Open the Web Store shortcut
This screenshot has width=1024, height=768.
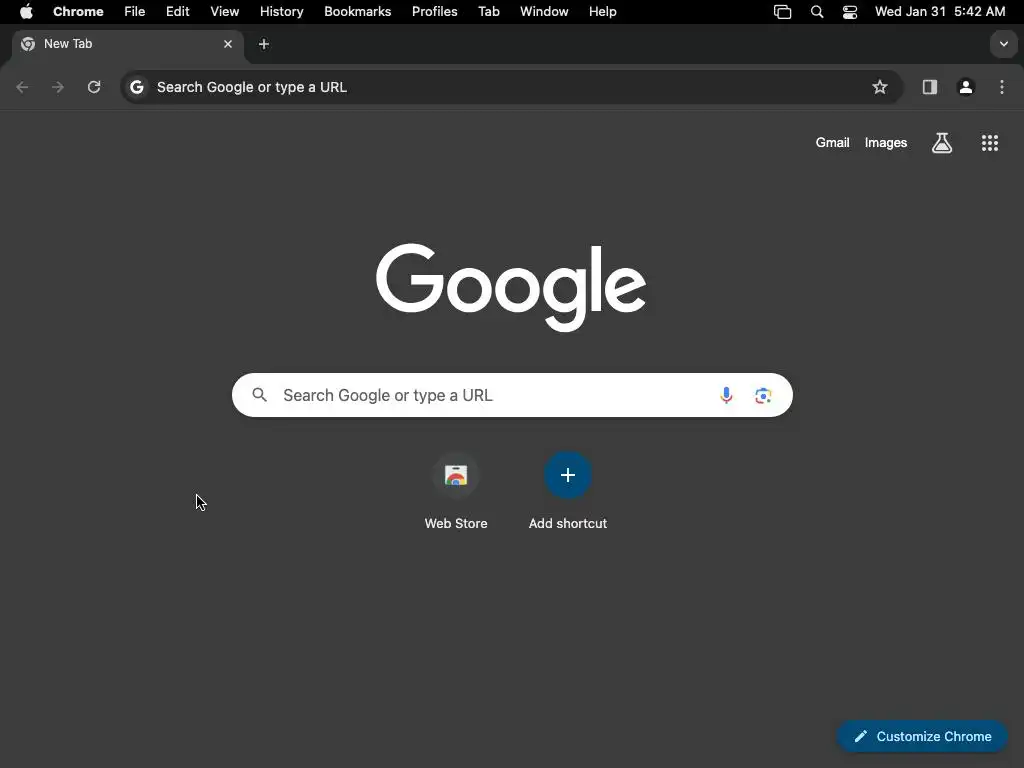[456, 491]
